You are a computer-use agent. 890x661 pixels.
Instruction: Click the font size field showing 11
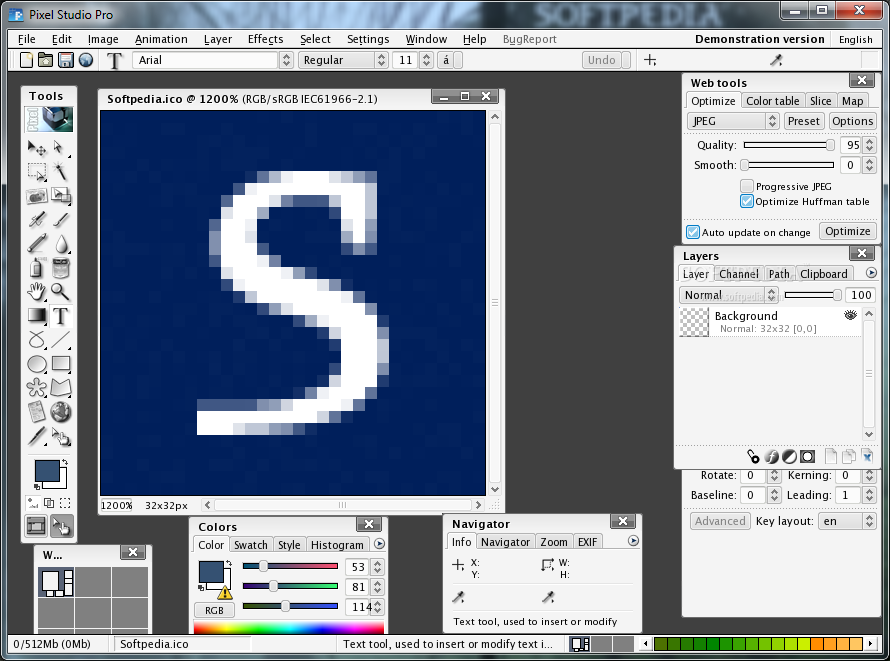[406, 60]
